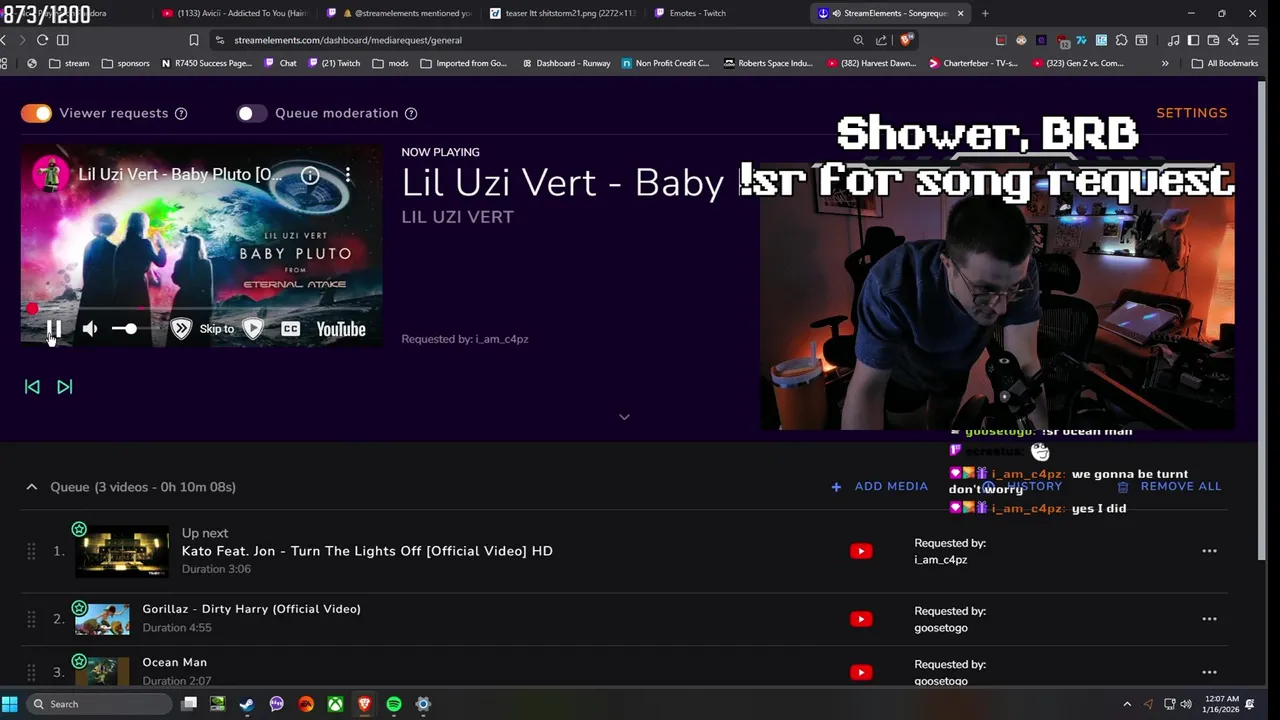Open the stream bookmarks folder

[69, 63]
